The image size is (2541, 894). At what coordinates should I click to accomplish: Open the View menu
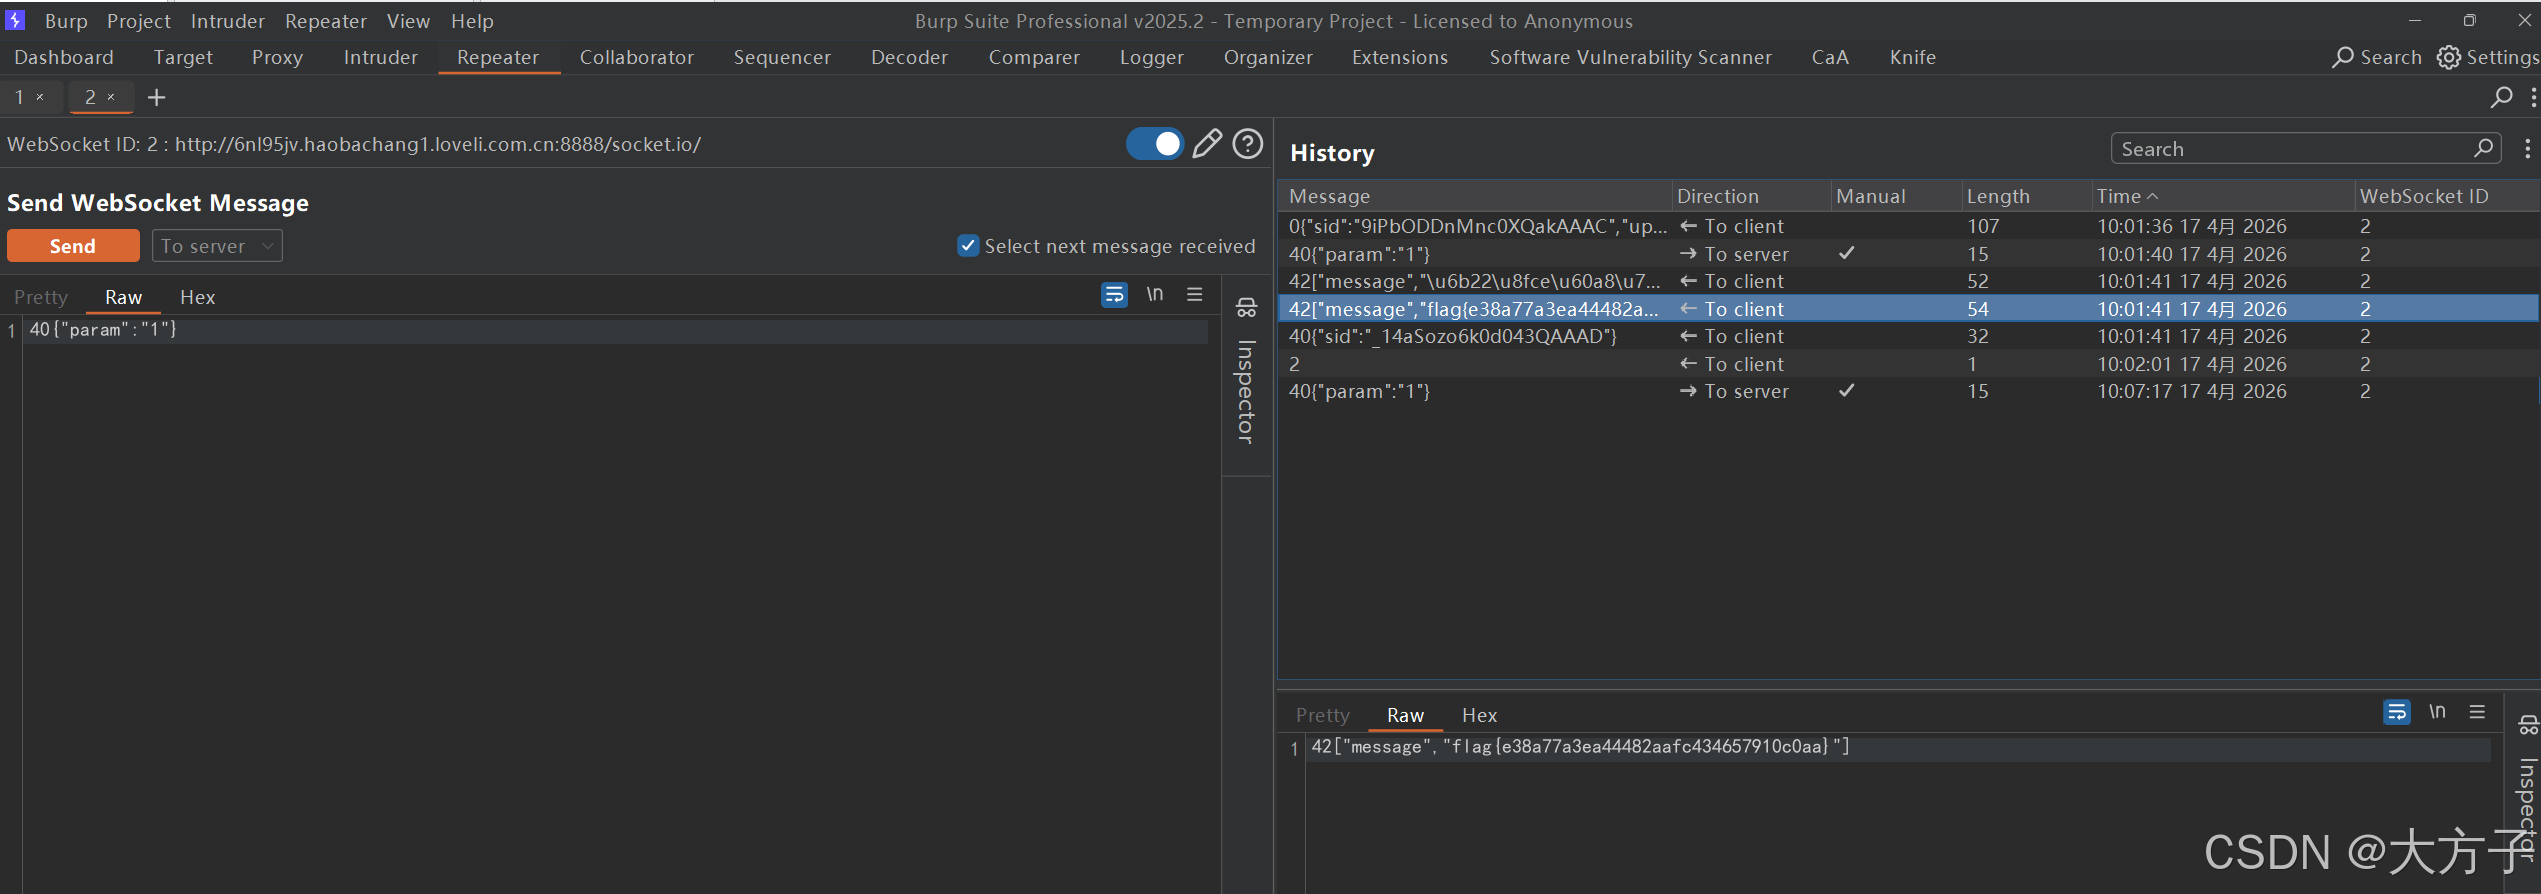408,21
